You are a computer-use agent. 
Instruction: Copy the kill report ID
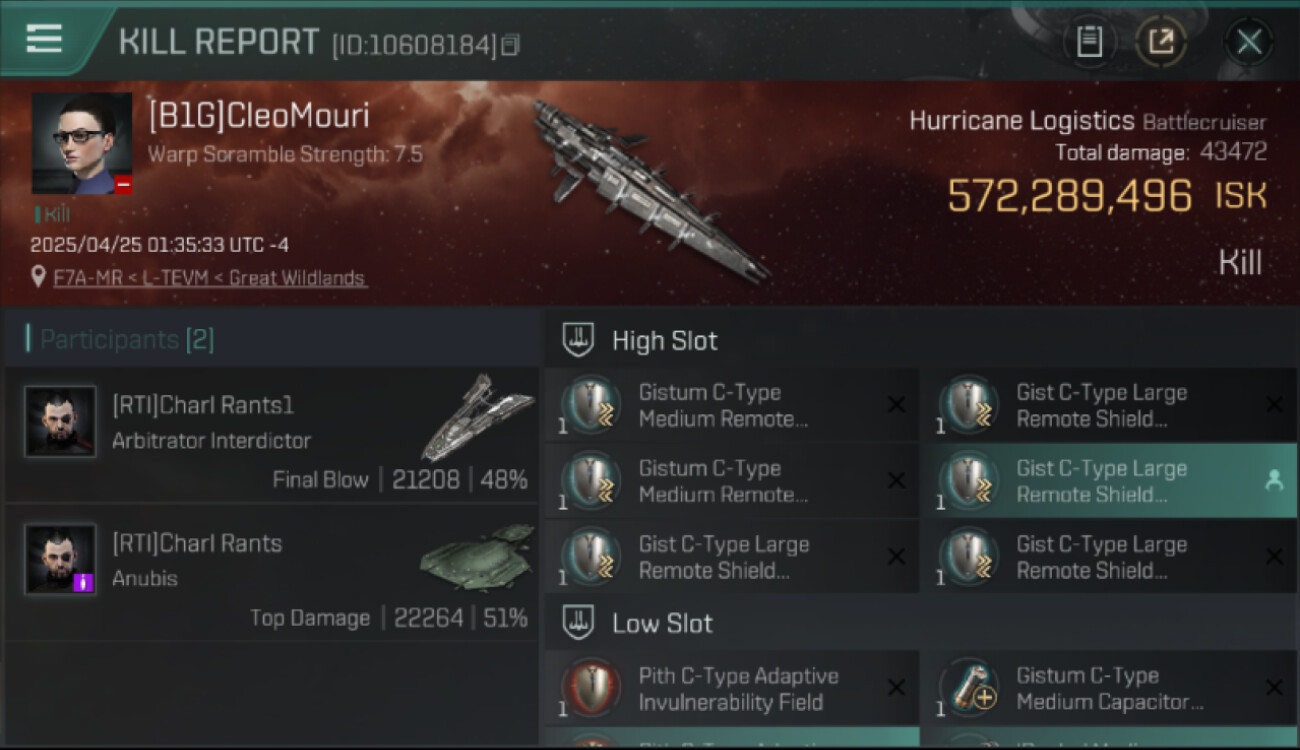click(511, 45)
